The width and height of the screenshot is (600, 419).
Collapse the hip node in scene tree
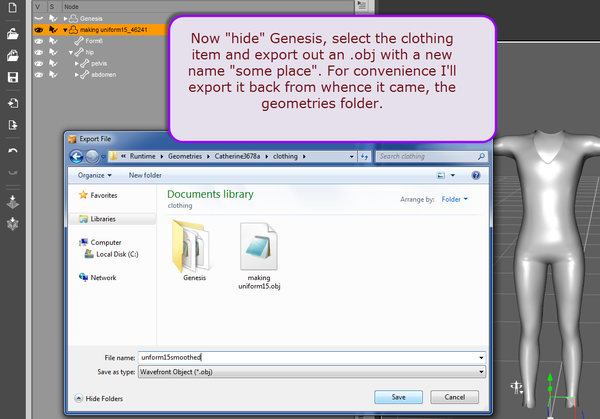71,52
